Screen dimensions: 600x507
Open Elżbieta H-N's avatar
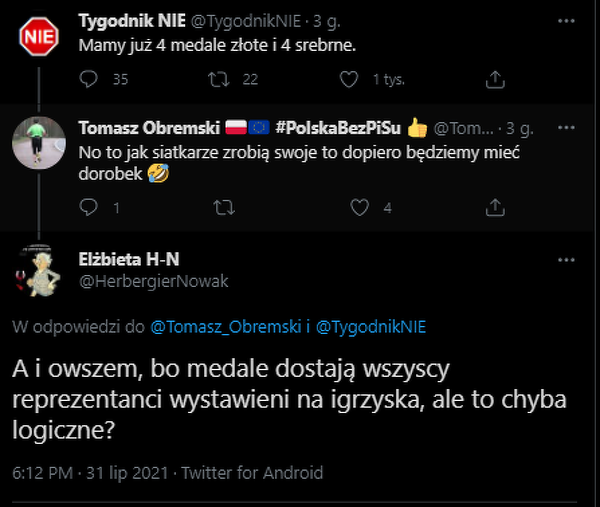pos(38,271)
